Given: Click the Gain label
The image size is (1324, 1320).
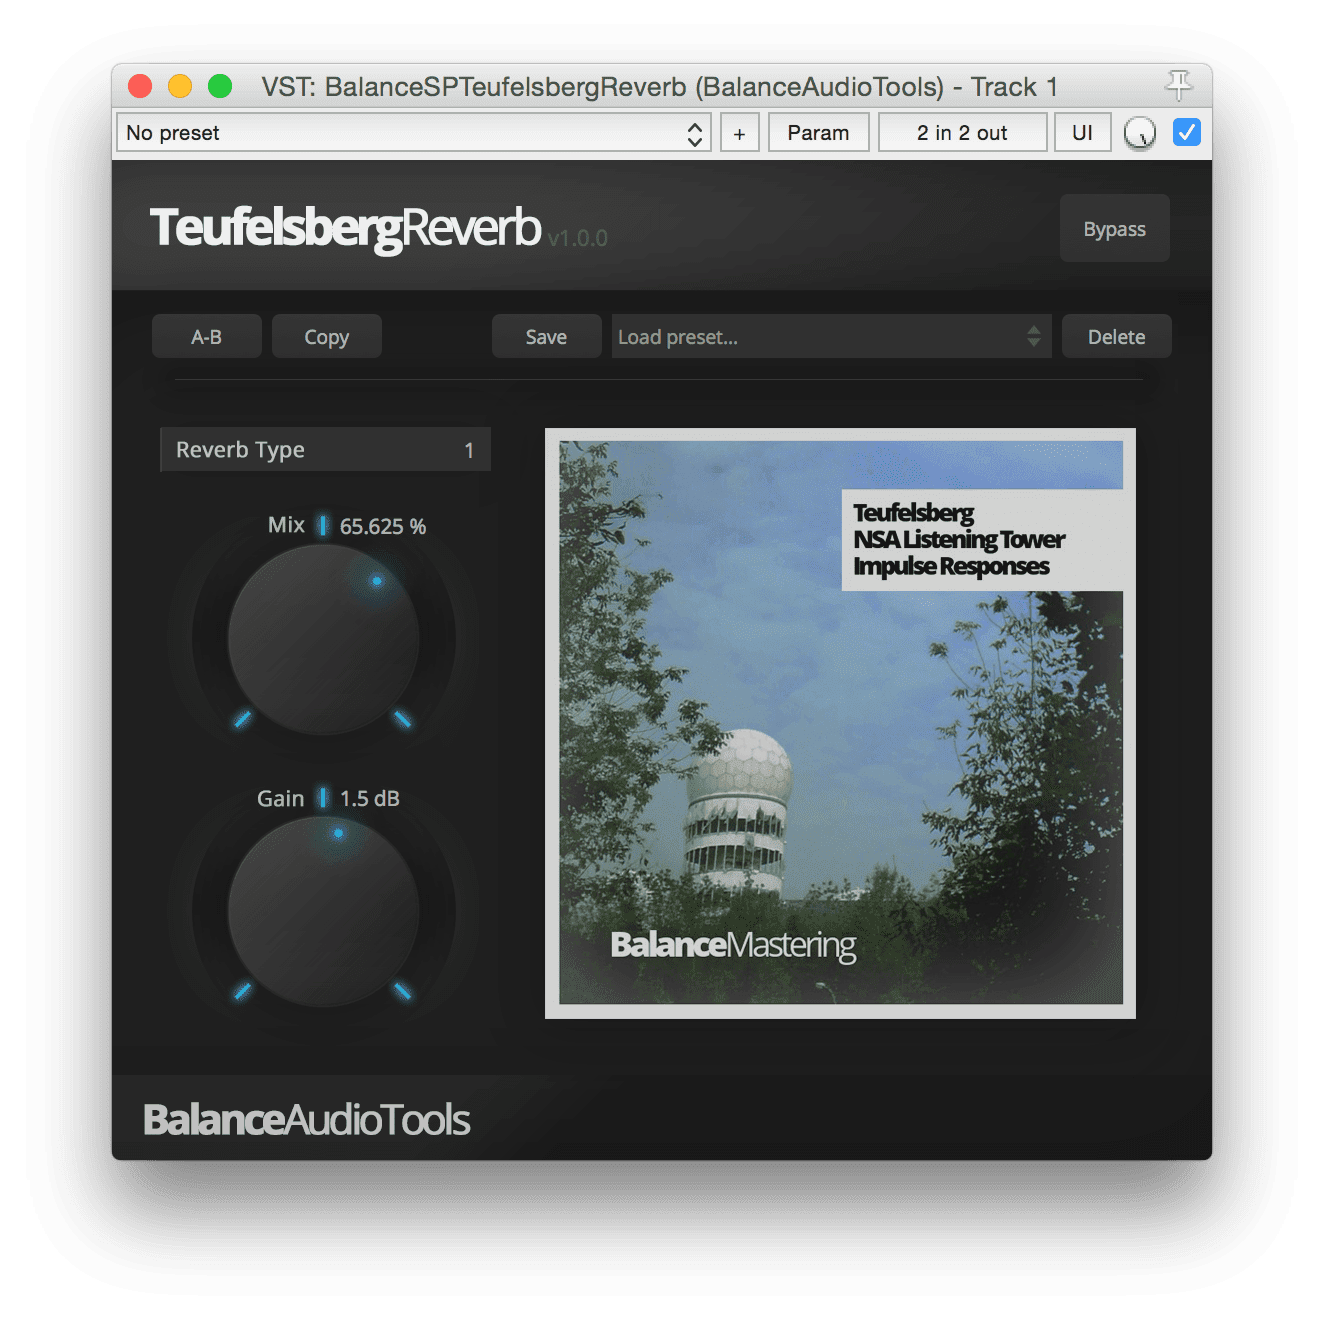Looking at the screenshot, I should point(280,798).
